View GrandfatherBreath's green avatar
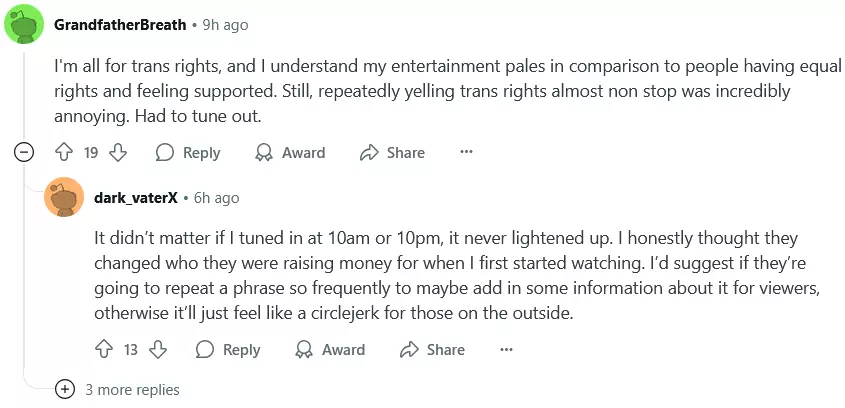Screen dimensions: 845x408 click(24, 24)
